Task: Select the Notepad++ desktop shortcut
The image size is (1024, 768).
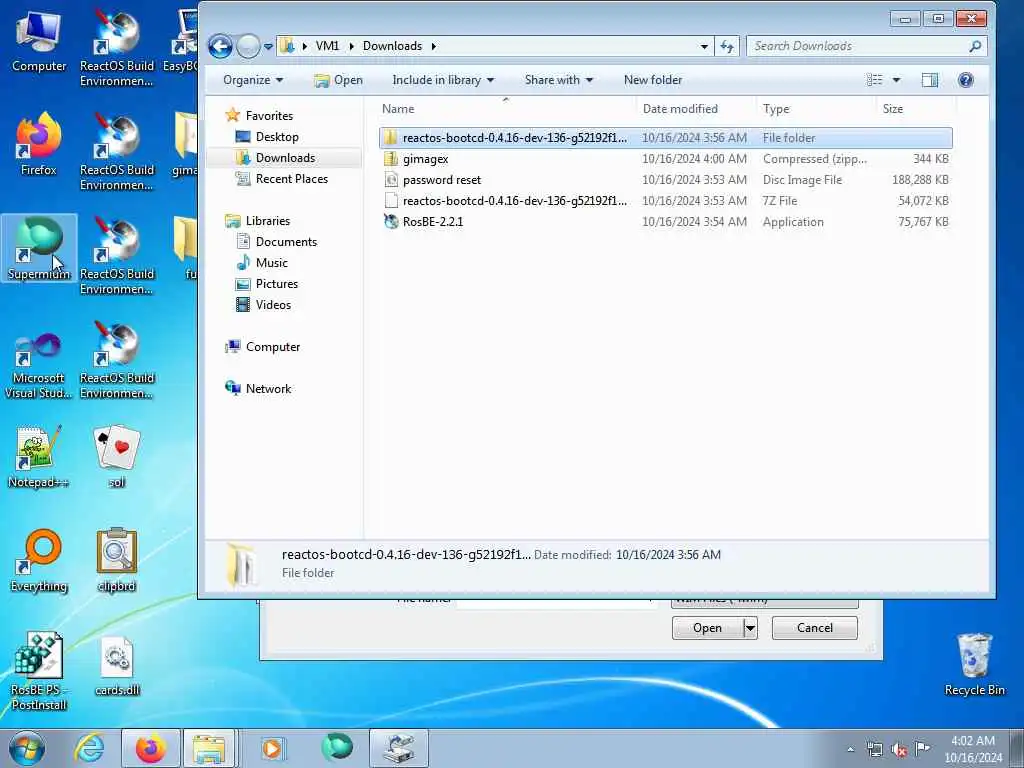Action: [39, 456]
